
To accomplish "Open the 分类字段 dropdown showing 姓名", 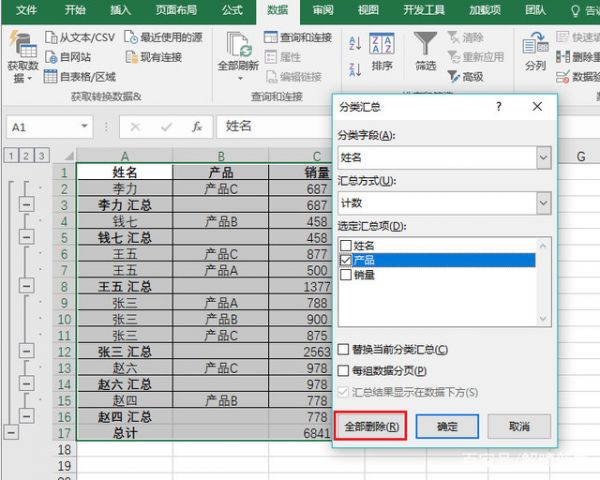I will coord(543,157).
